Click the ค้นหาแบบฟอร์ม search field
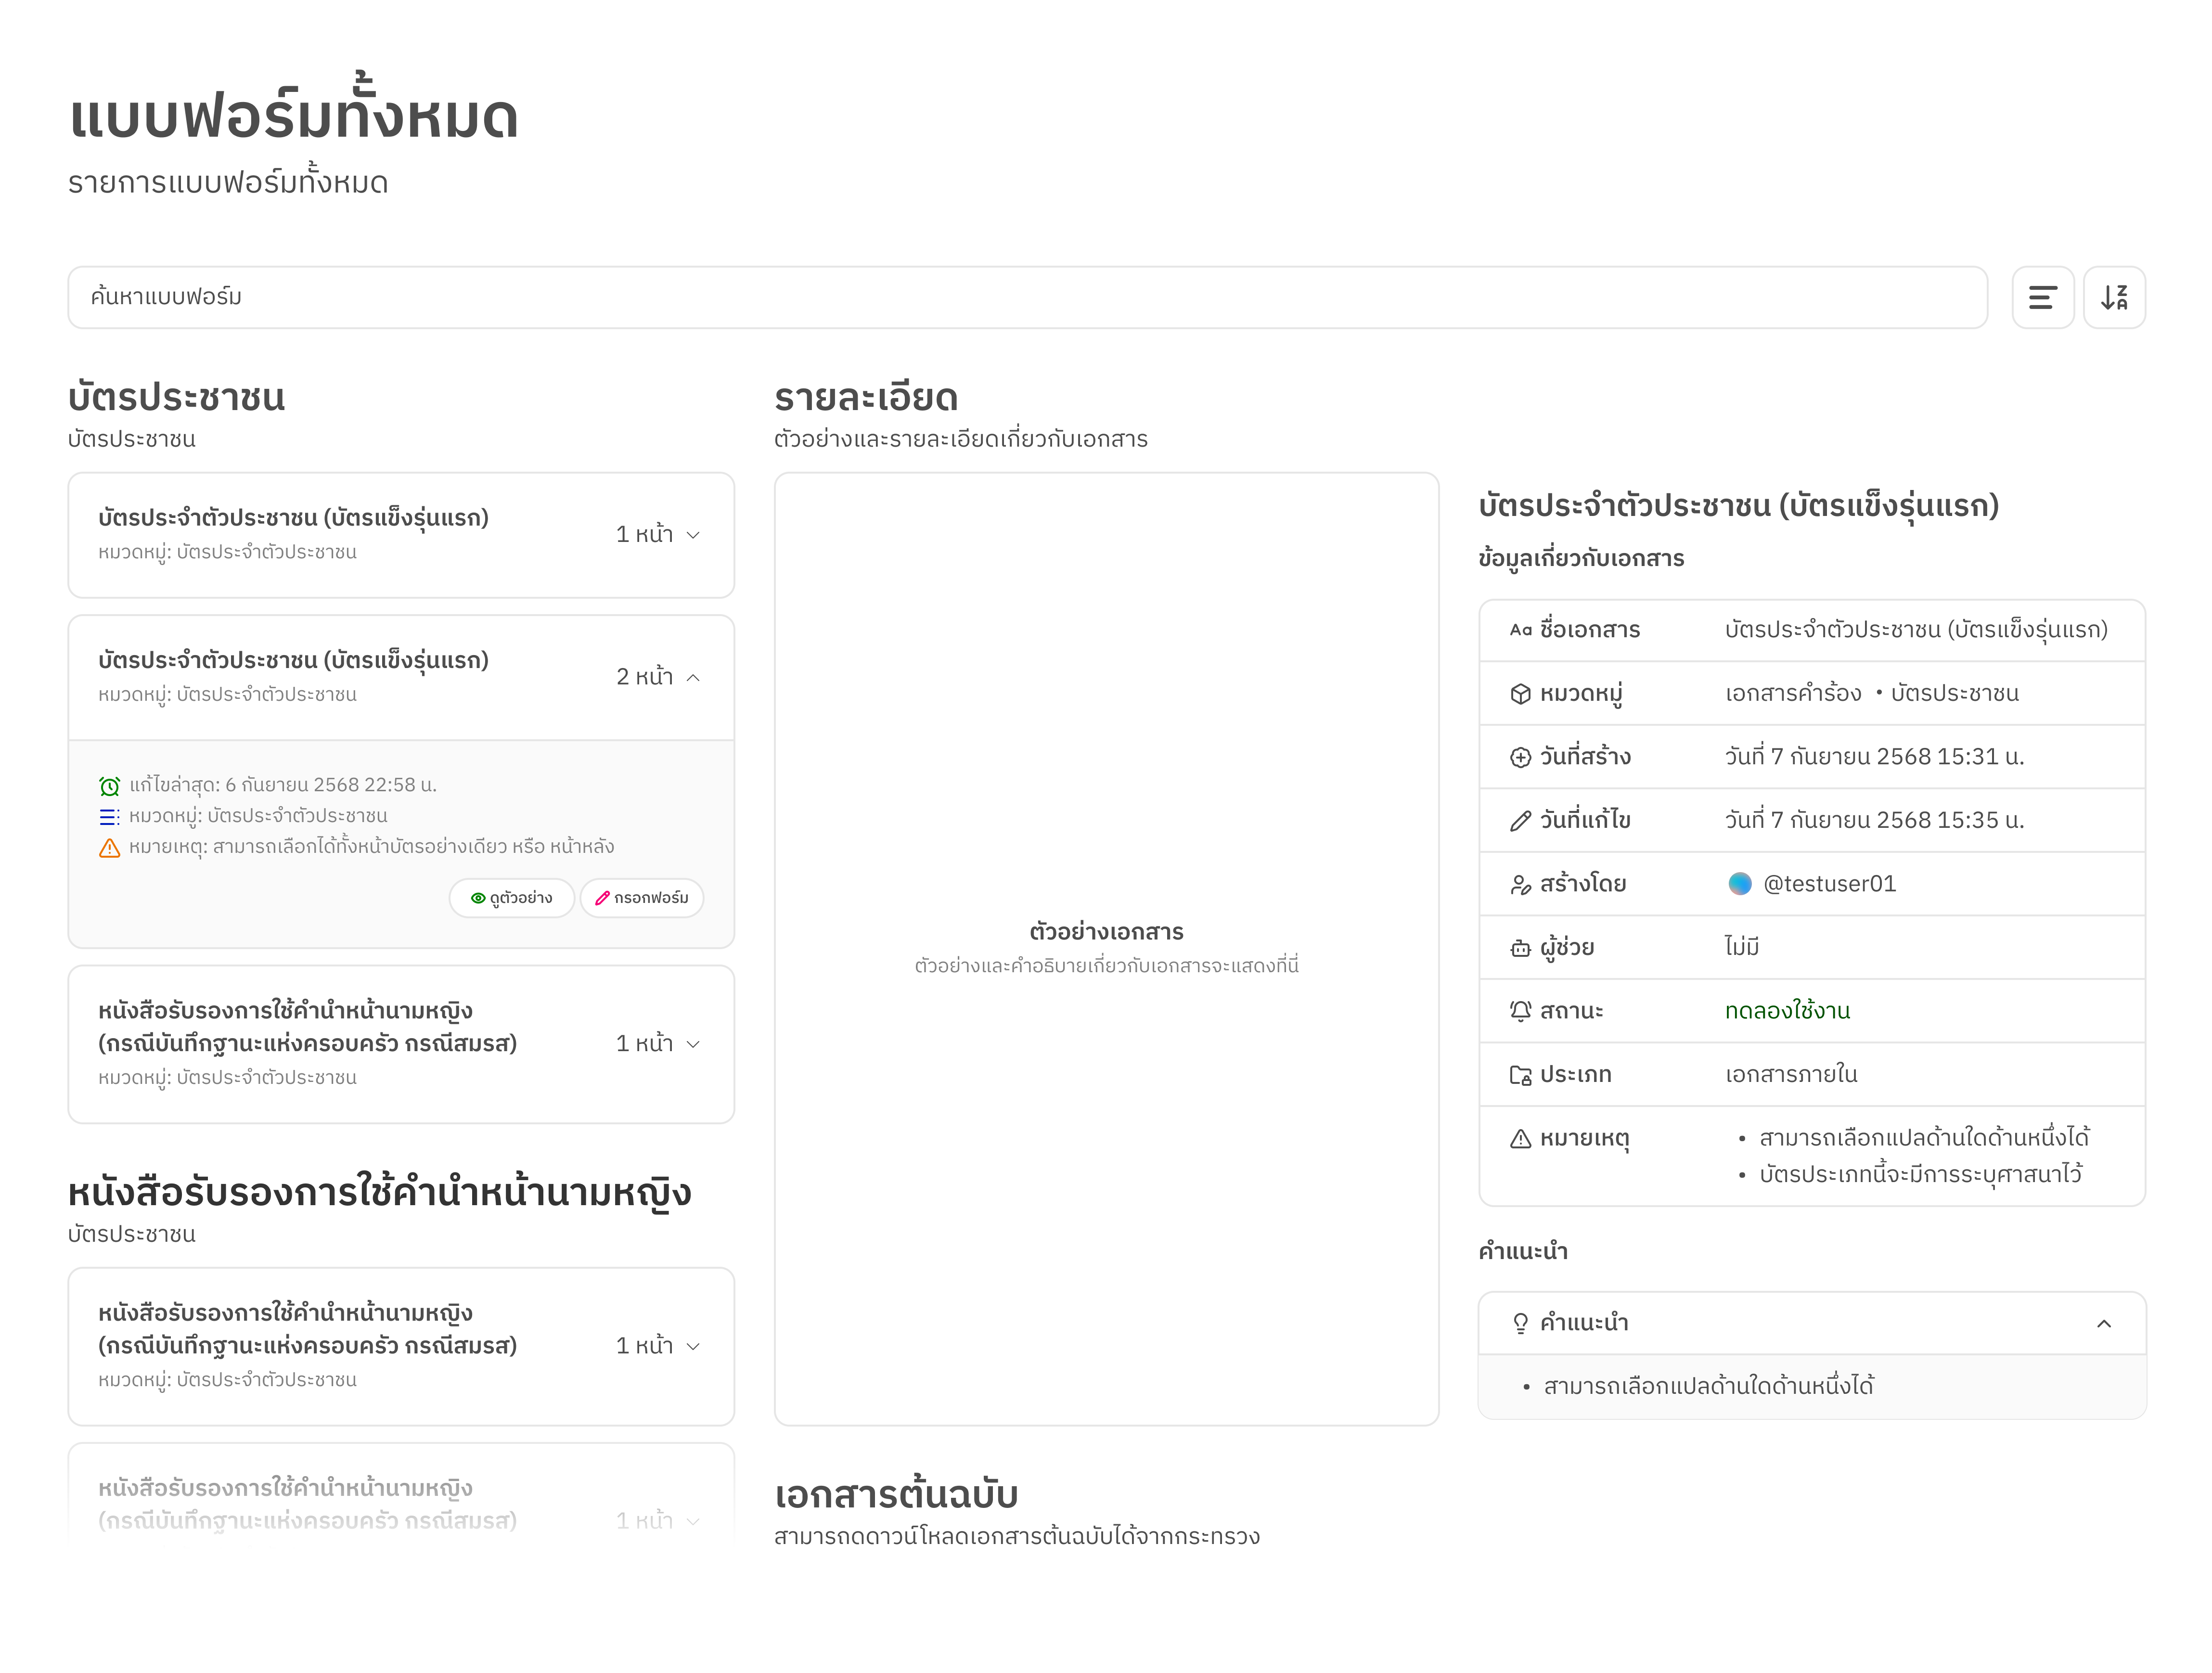2212x1673 pixels. (x=1027, y=297)
